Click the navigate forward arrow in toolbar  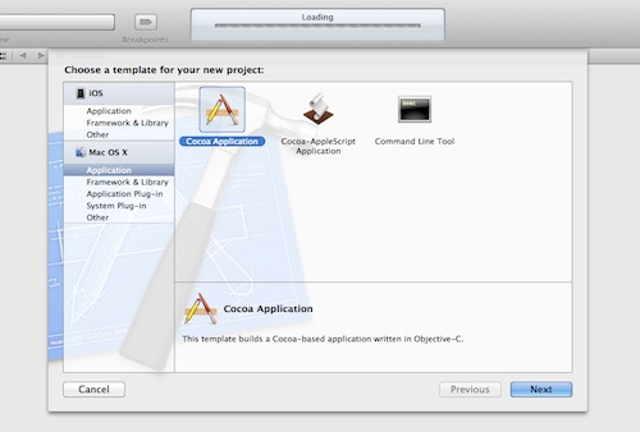coord(41,56)
